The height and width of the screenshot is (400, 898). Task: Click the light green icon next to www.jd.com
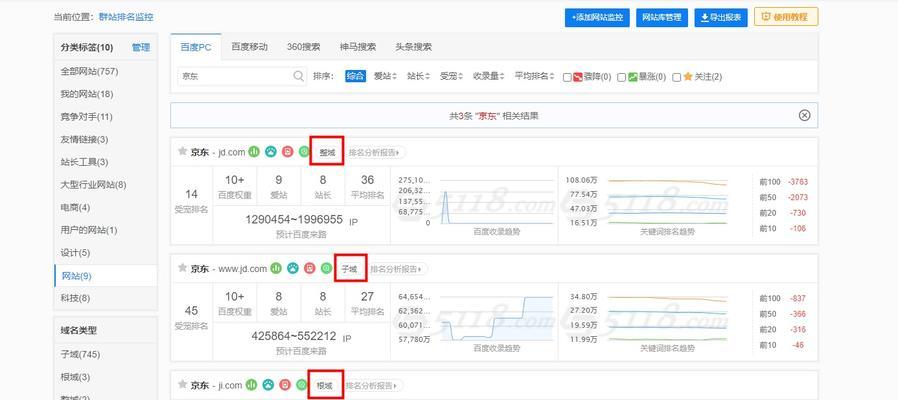coord(326,268)
